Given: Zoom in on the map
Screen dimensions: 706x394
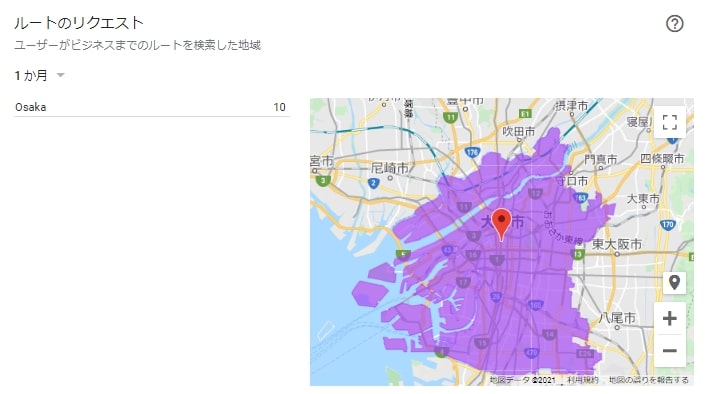Looking at the screenshot, I should (x=670, y=318).
